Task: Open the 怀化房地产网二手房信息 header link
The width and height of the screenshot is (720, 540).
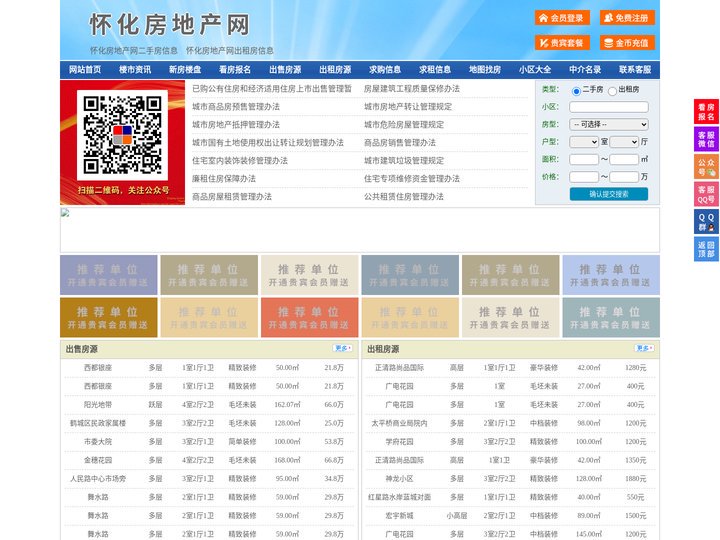Action: [134, 51]
